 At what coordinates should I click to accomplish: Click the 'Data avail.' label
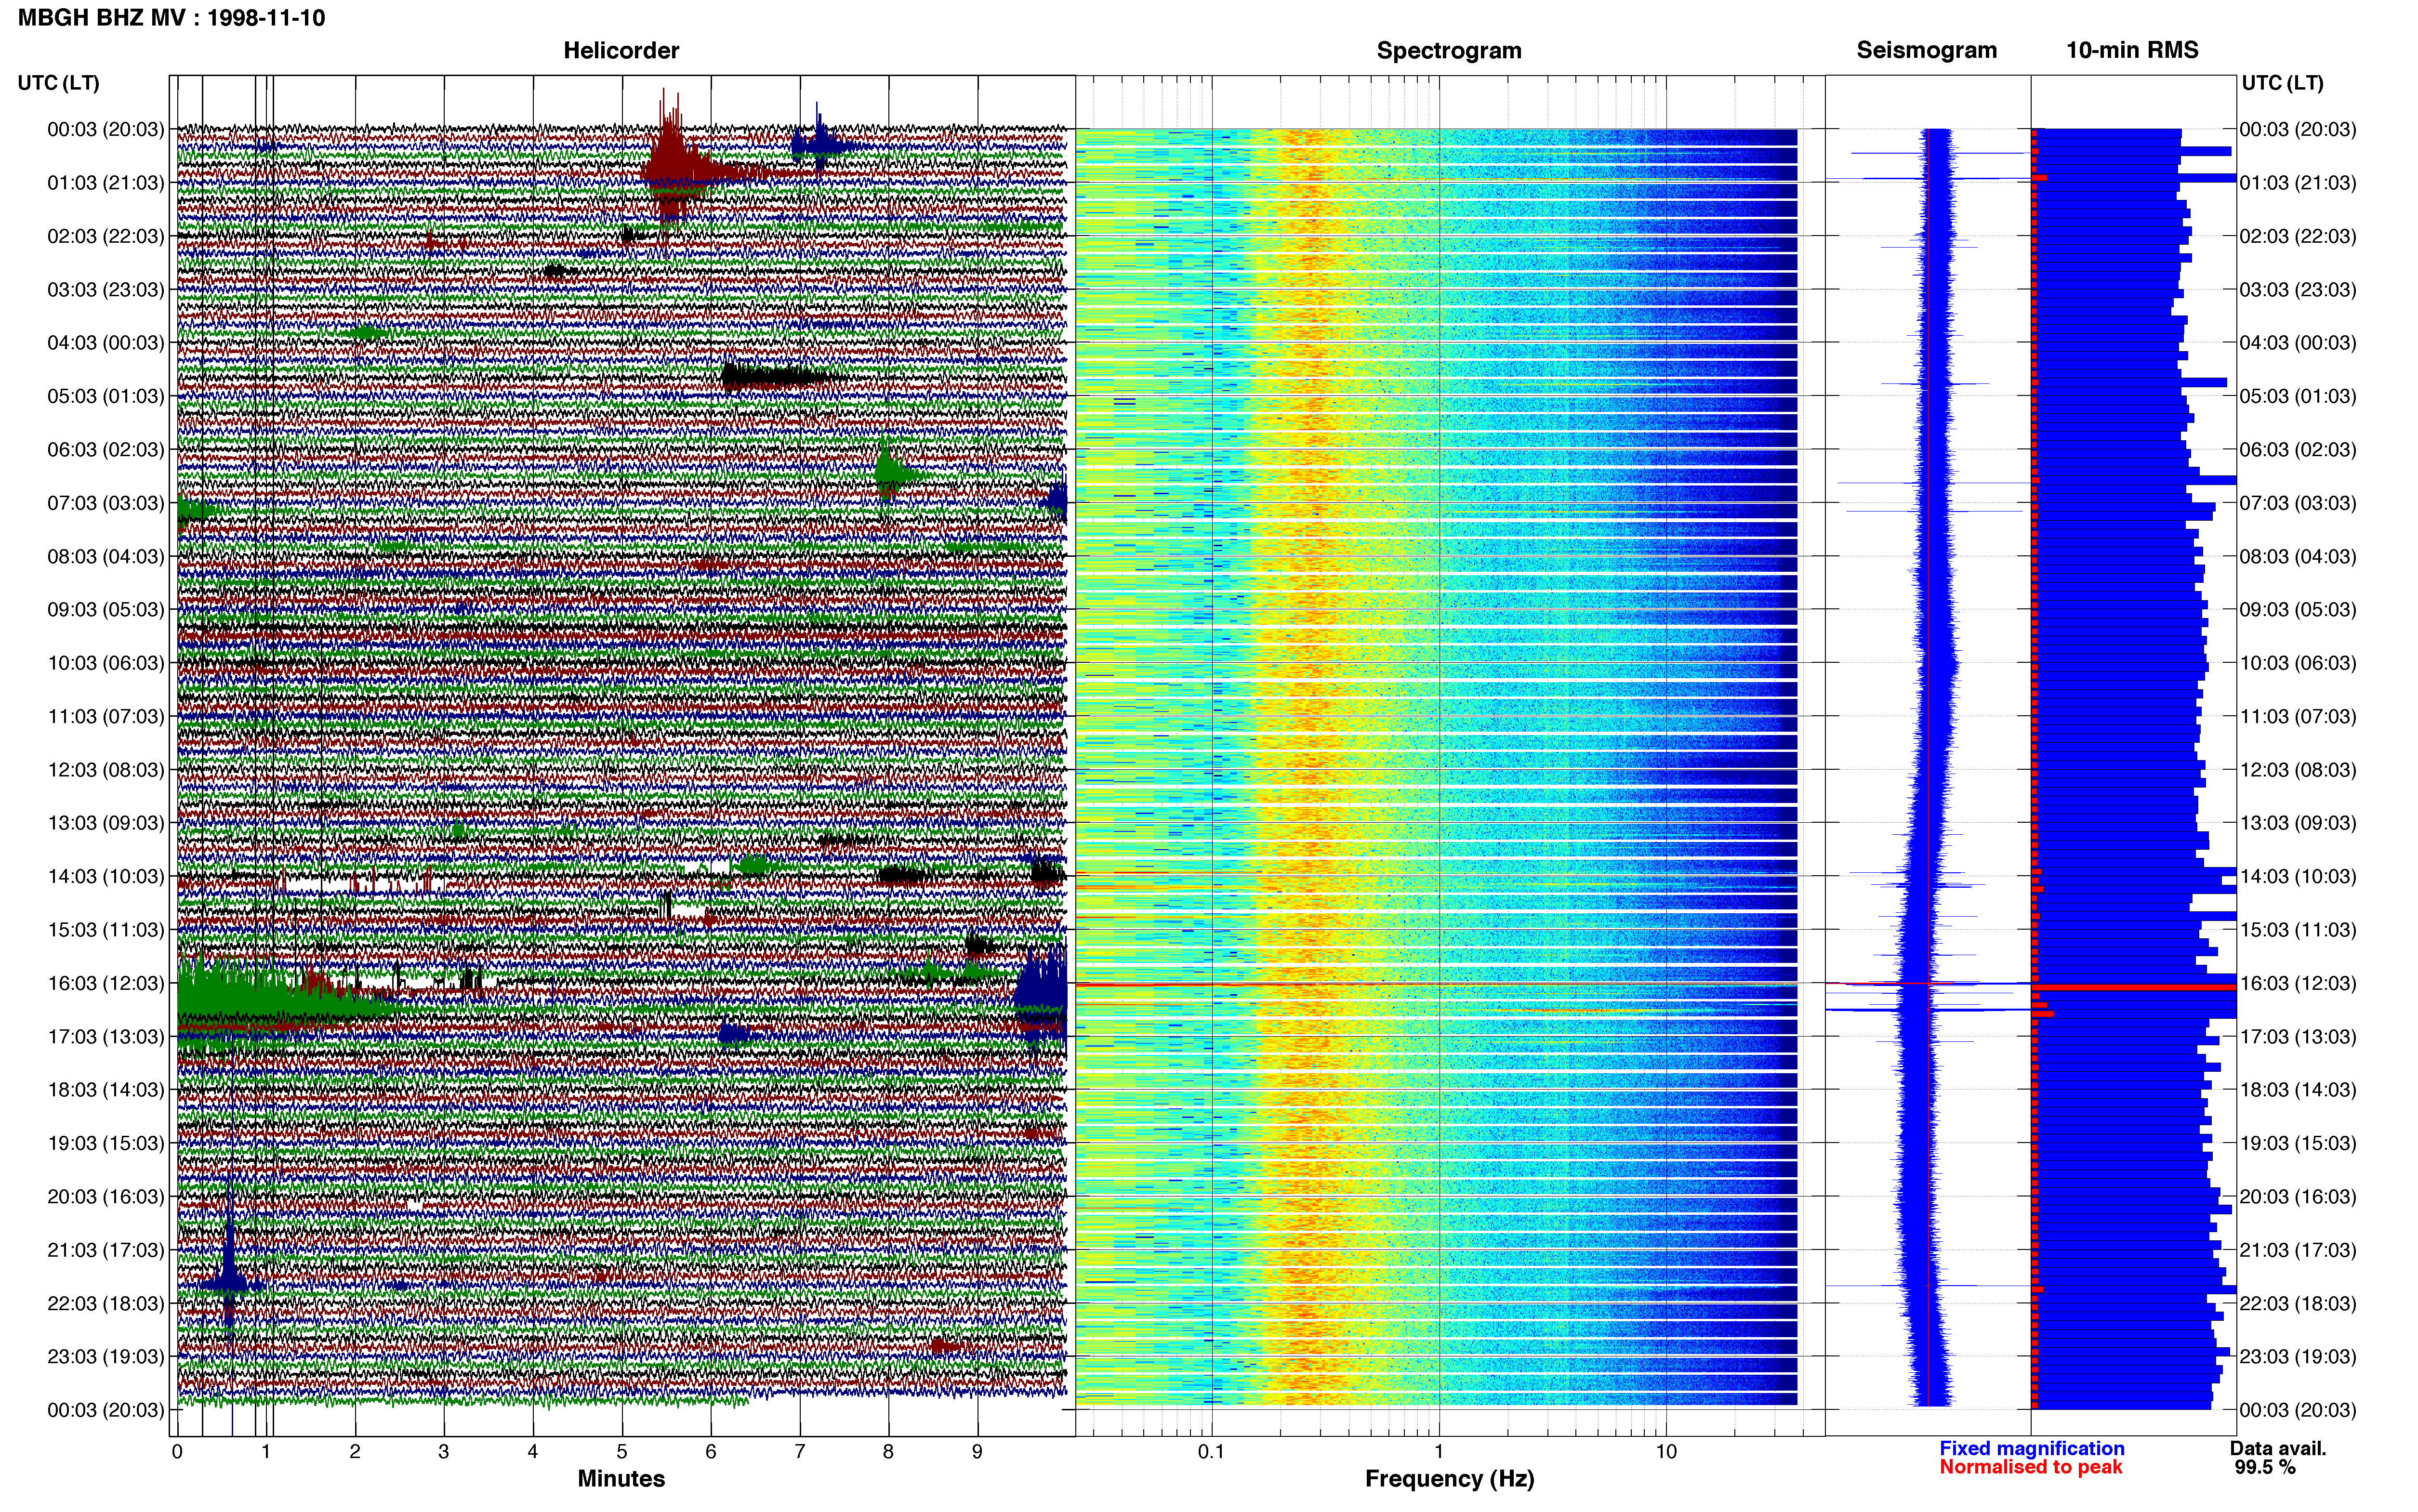tap(2278, 1449)
